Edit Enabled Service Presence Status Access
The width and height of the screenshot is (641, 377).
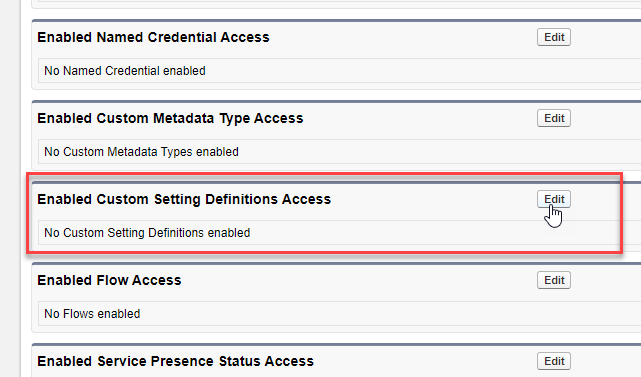click(554, 361)
